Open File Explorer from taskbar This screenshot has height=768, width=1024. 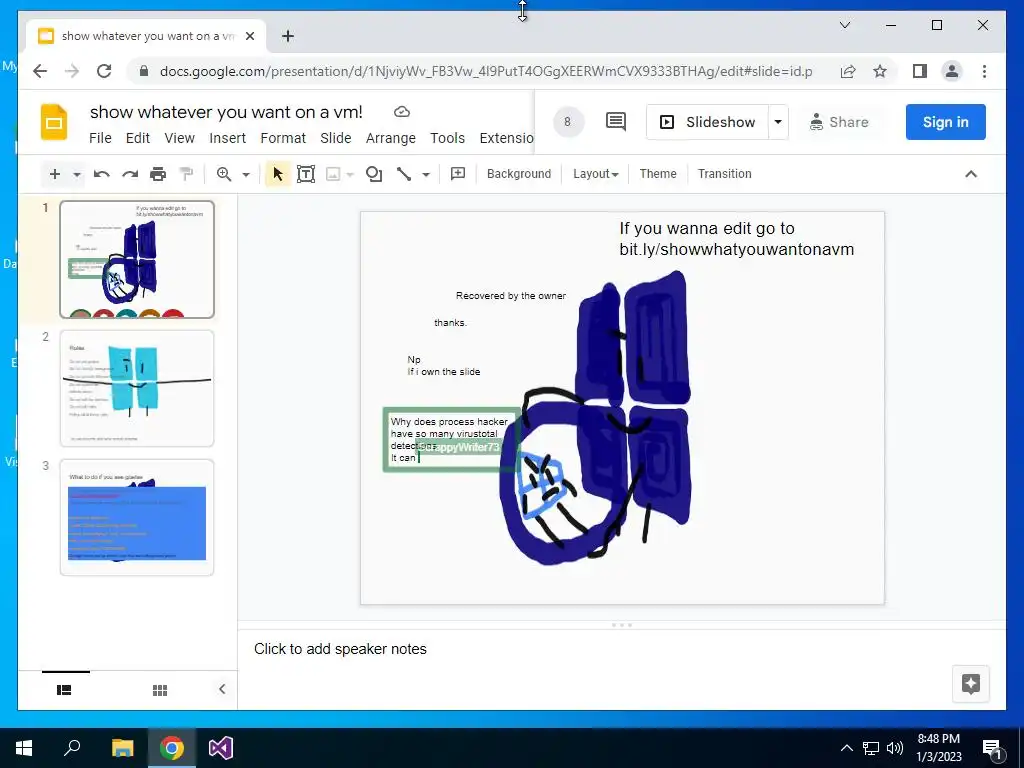click(x=122, y=748)
